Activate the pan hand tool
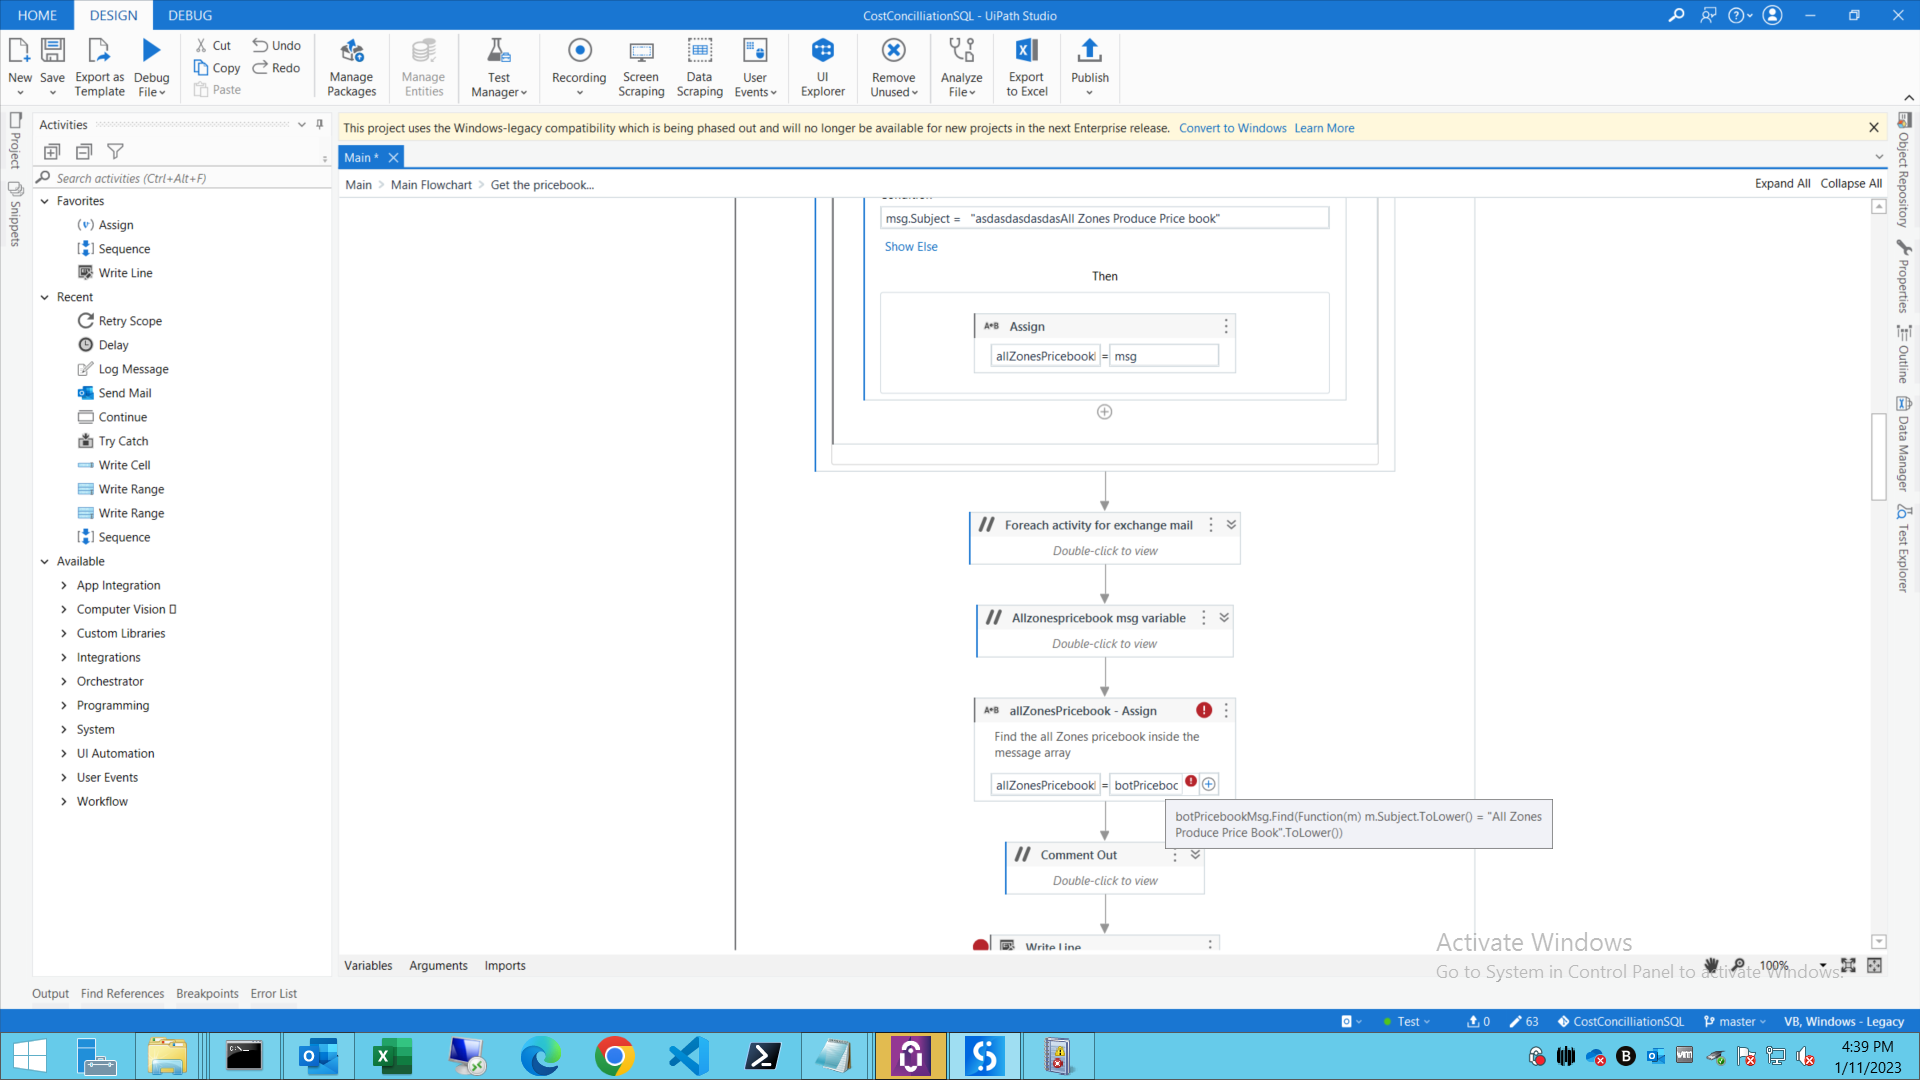Screen dimensions: 1920x1080 (1711, 965)
